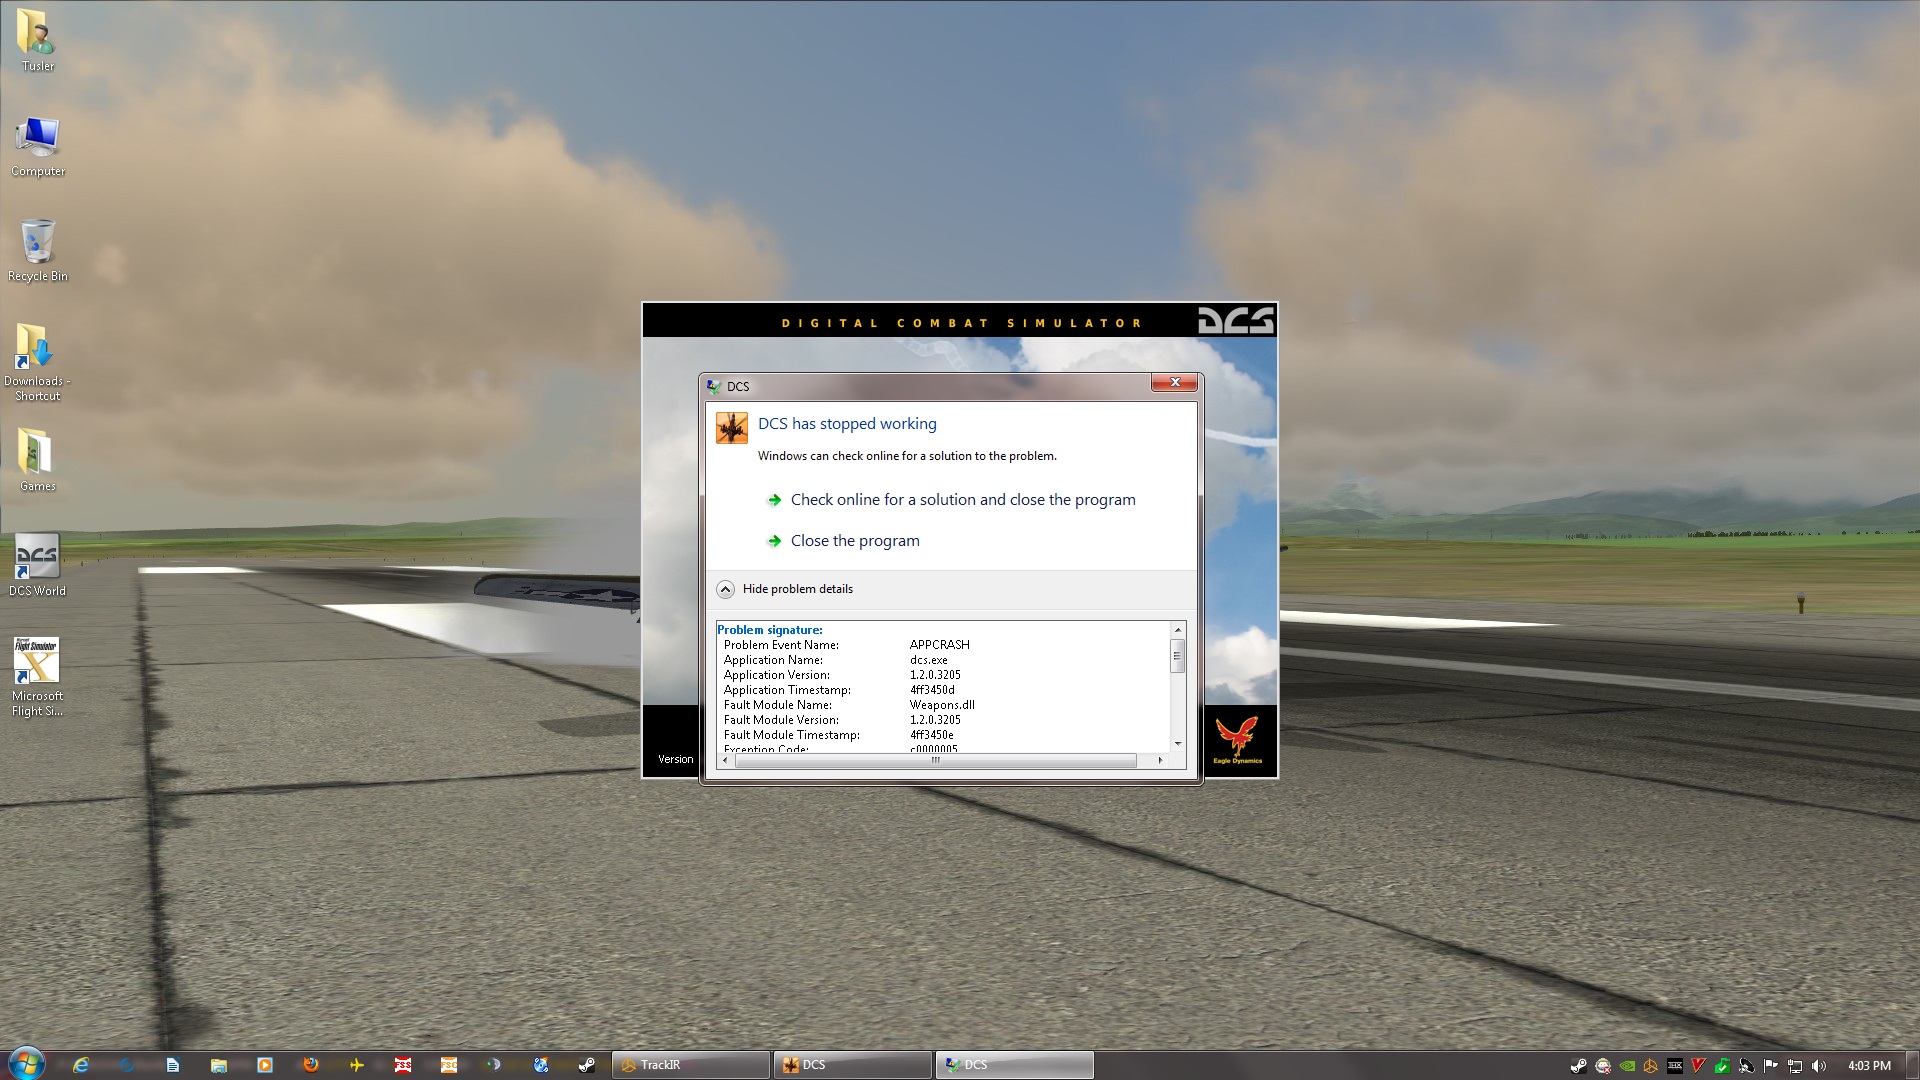The height and width of the screenshot is (1080, 1920).
Task: Open the Downloads Shortcut folder
Action: [x=37, y=361]
